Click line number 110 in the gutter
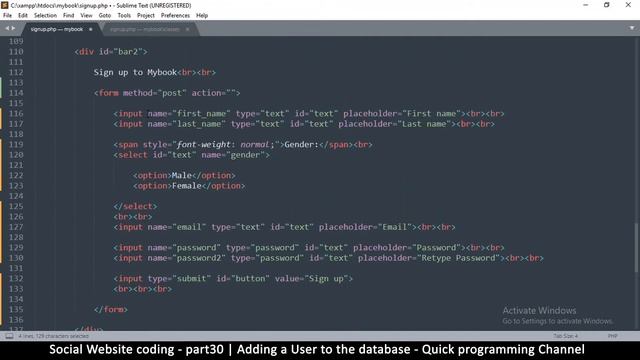 click(x=16, y=52)
